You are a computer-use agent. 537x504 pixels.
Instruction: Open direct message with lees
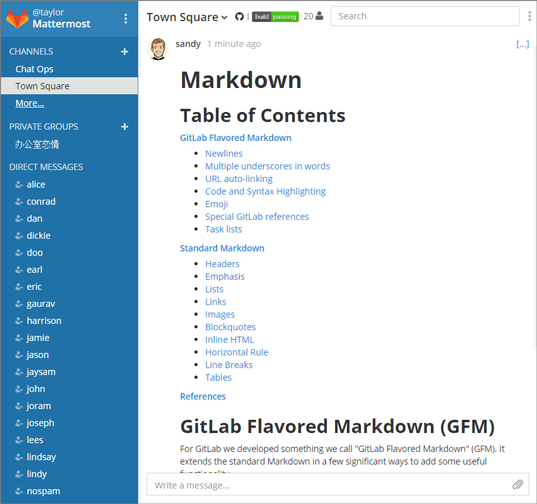click(35, 440)
